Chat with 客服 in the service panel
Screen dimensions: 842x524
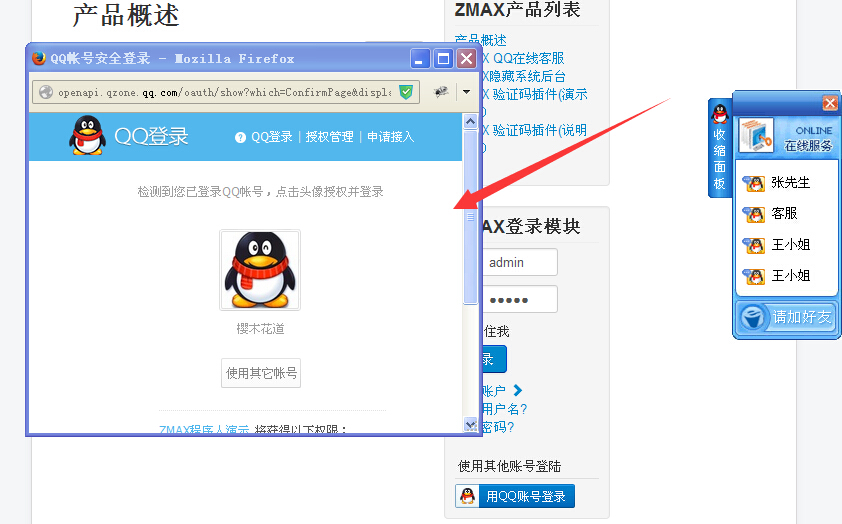point(784,213)
